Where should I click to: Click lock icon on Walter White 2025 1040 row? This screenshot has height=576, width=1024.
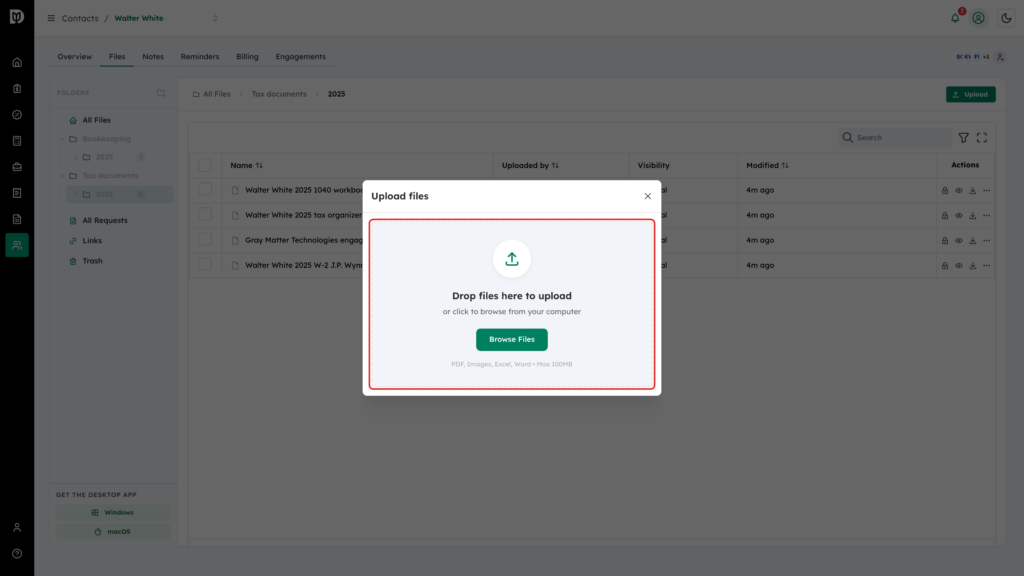(945, 191)
